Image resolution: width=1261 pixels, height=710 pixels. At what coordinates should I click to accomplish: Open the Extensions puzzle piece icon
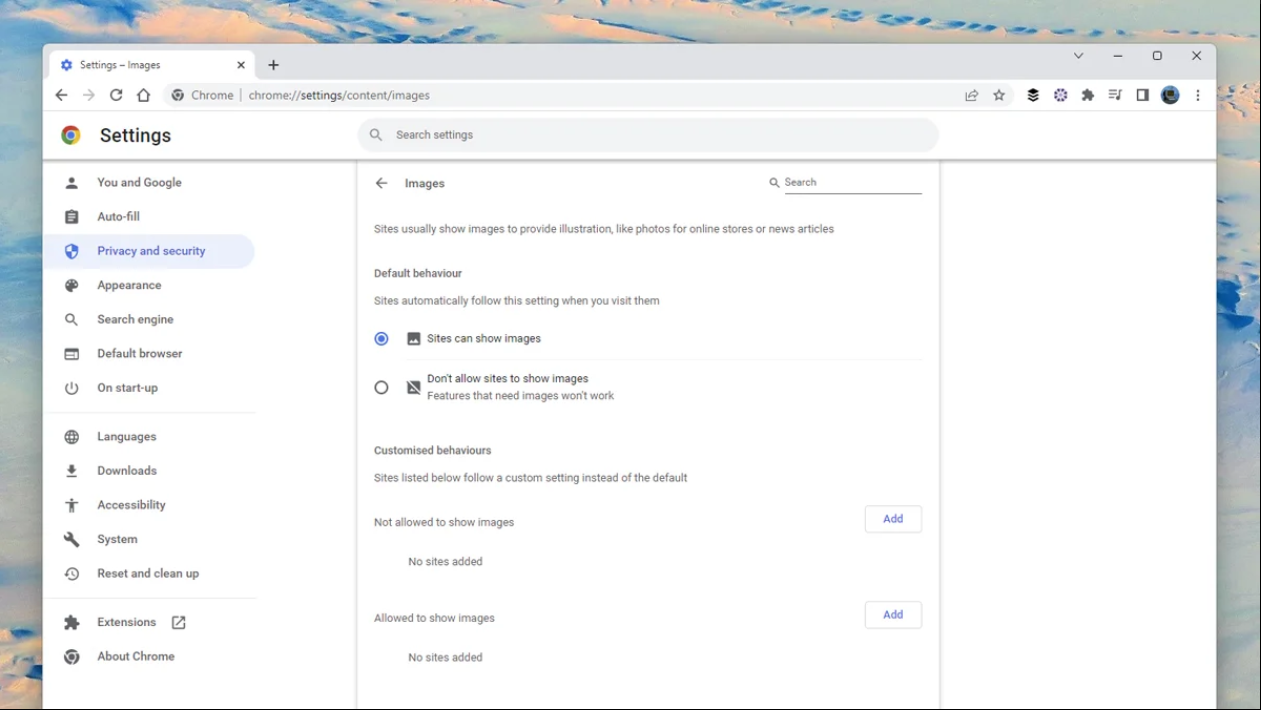[1088, 95]
